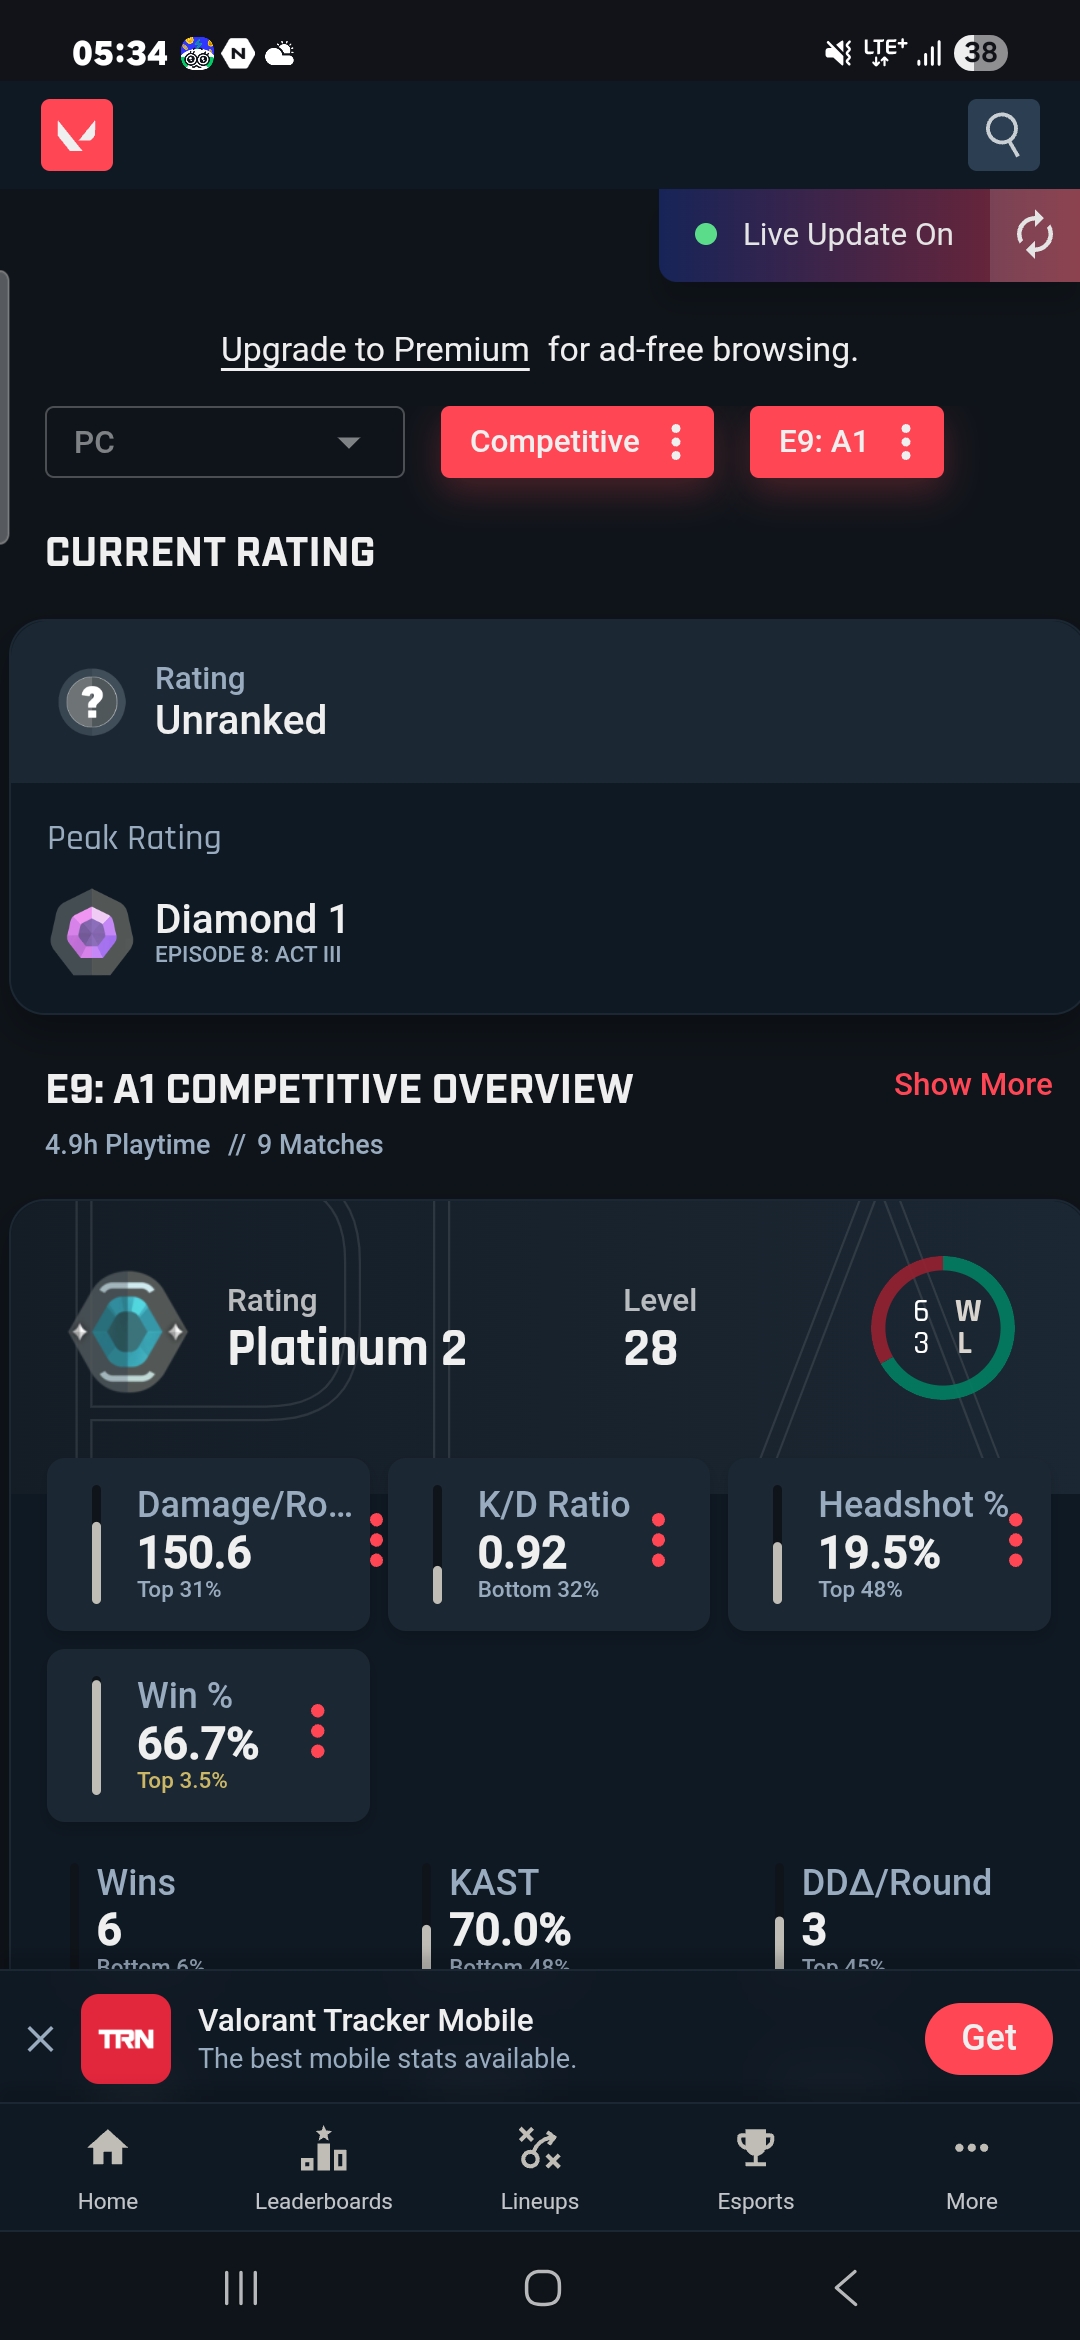
Task: Tap the Valorant logo icon
Action: tap(77, 135)
